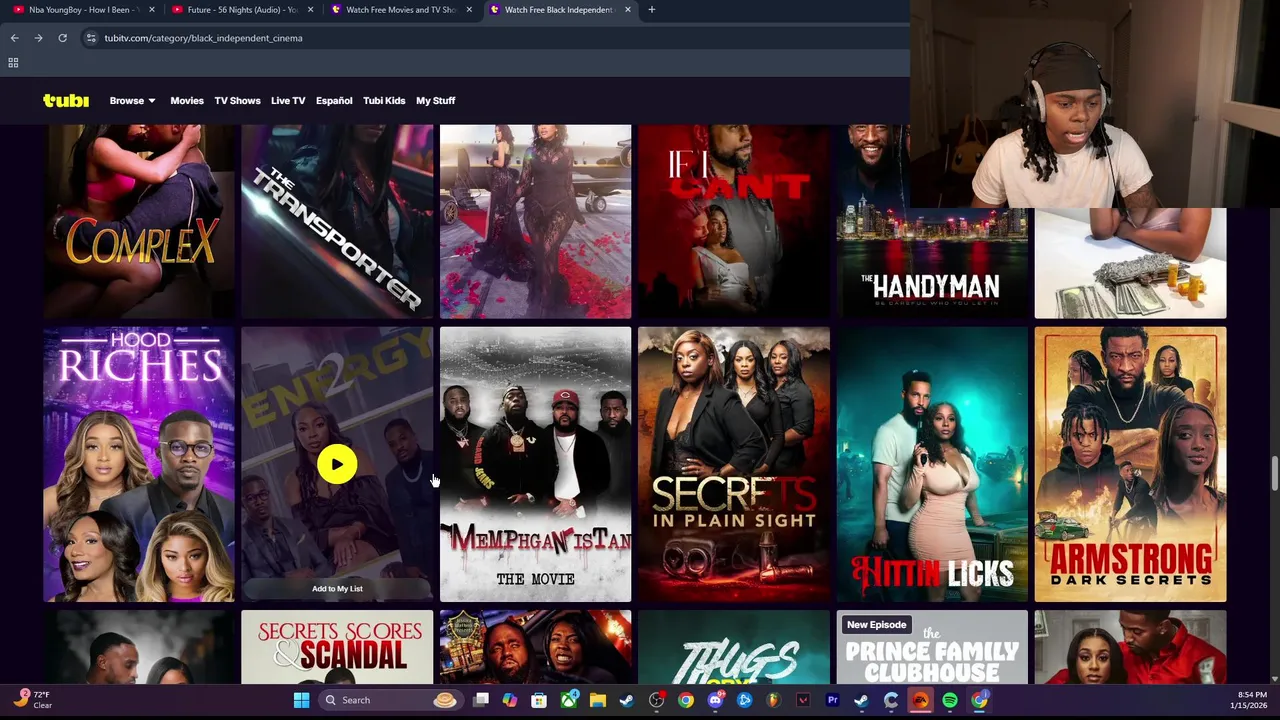Open the Movies section
Viewport: 1280px width, 720px height.
[x=187, y=100]
